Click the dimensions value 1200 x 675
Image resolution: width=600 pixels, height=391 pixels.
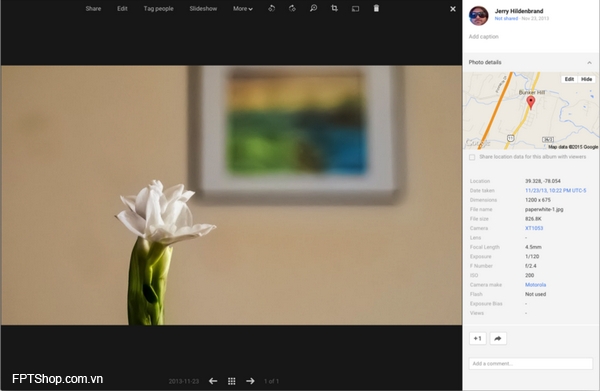click(x=538, y=200)
